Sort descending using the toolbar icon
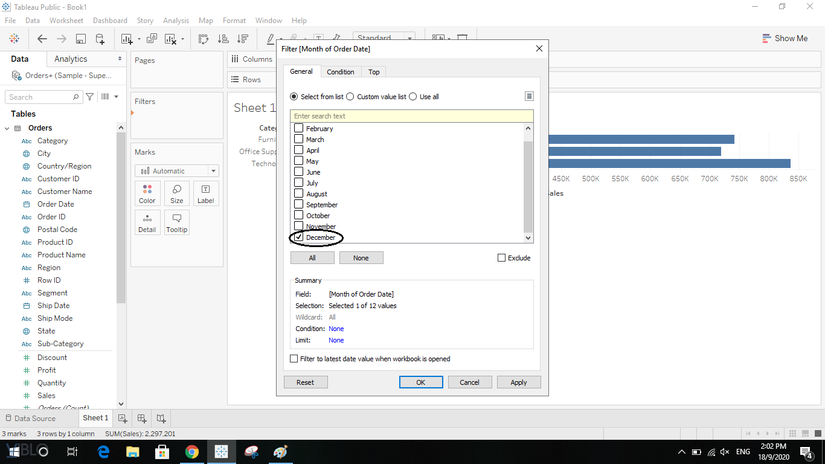The image size is (825, 464). (243, 39)
